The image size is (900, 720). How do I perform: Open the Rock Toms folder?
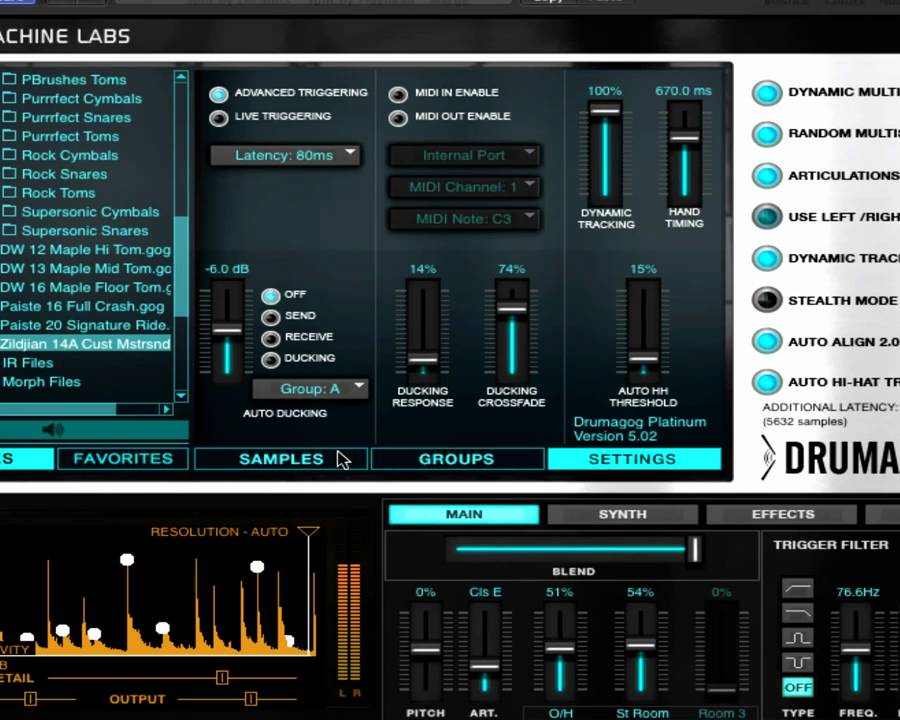coord(49,193)
